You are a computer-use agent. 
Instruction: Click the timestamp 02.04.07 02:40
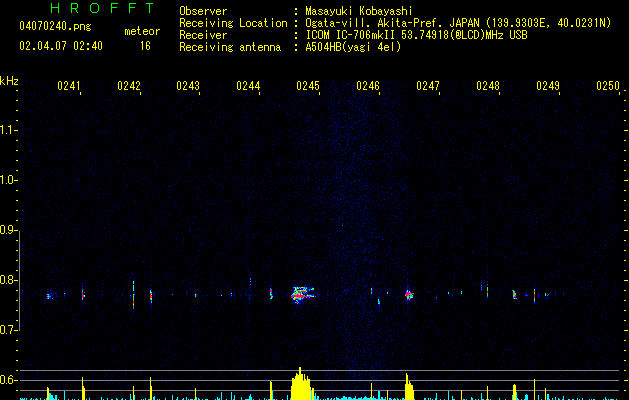click(61, 46)
